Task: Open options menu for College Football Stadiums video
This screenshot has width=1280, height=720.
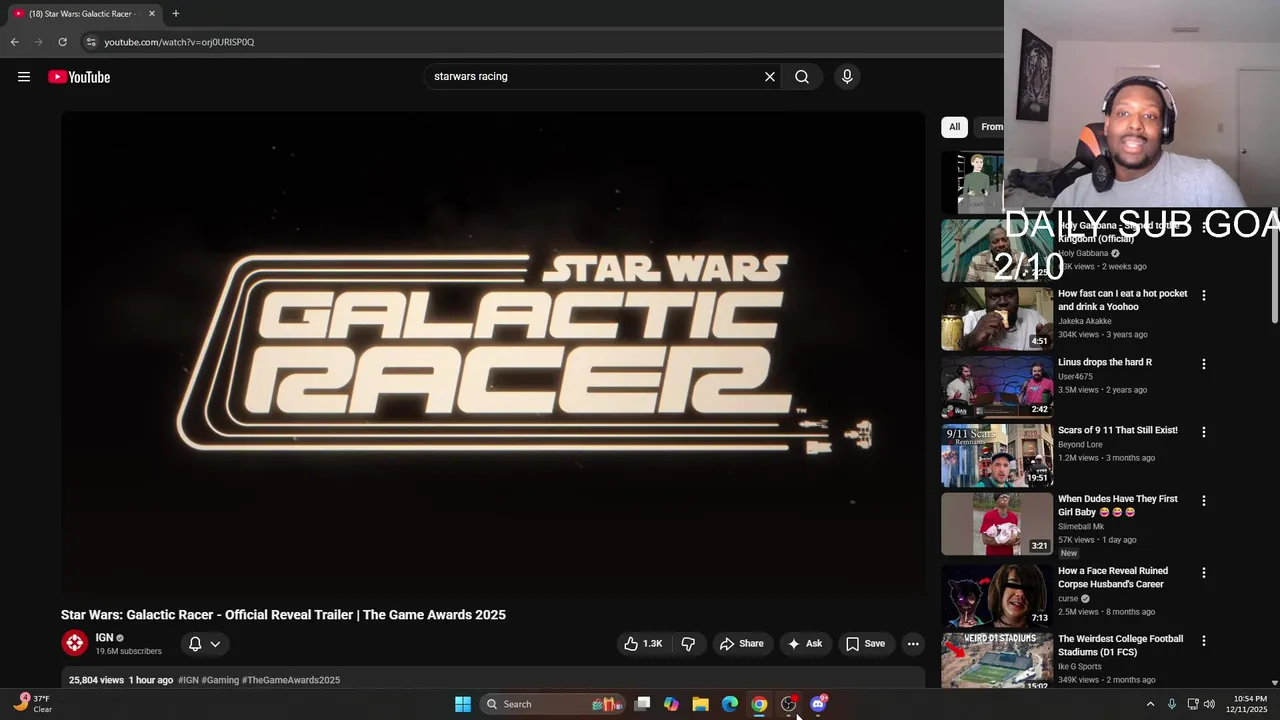Action: click(x=1204, y=640)
